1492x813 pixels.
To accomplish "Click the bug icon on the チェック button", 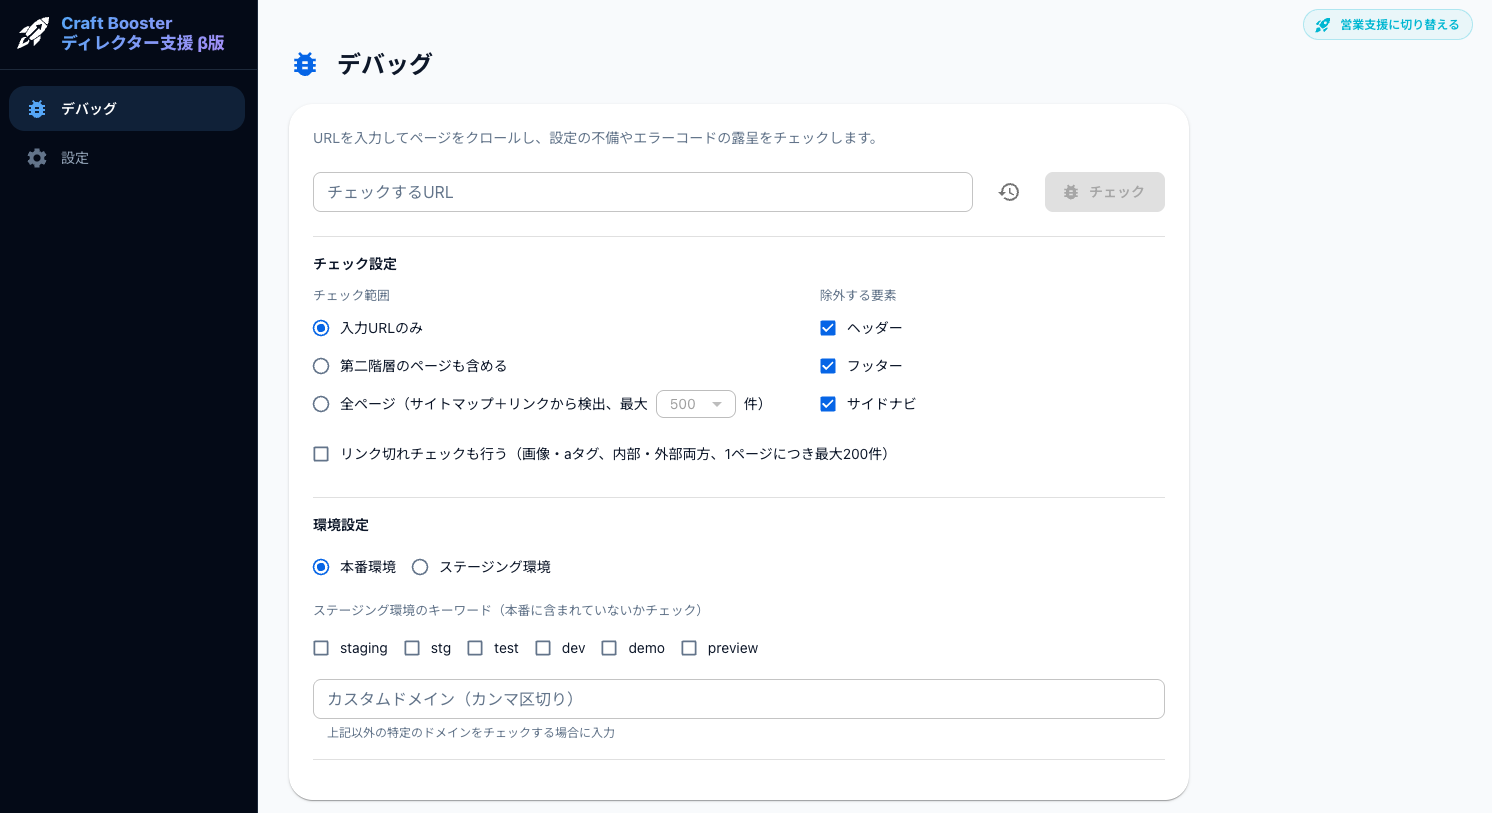I will (x=1071, y=192).
